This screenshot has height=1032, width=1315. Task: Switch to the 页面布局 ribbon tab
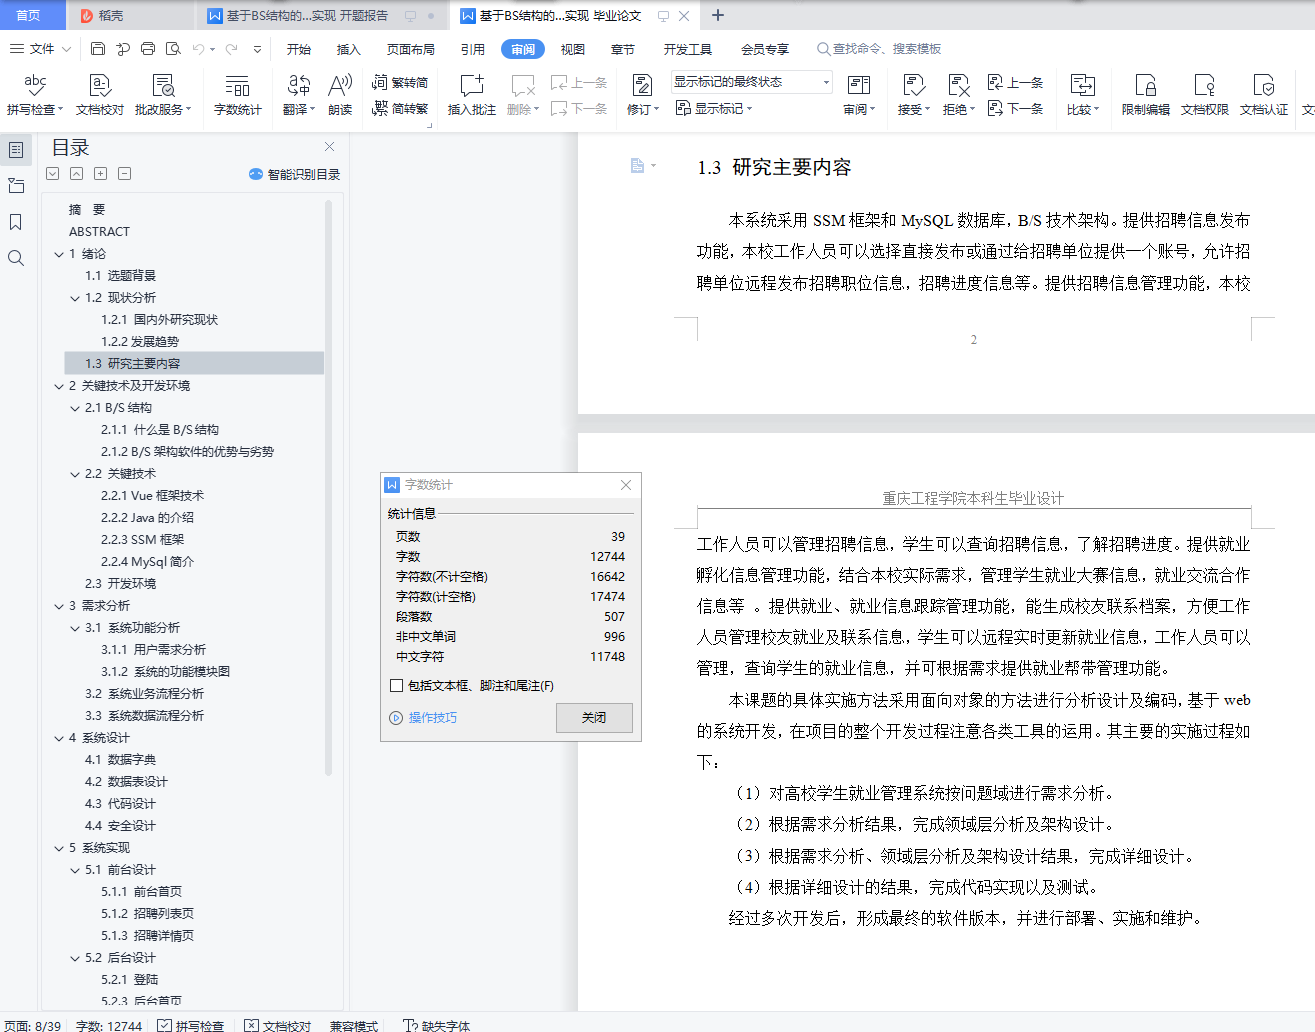pyautogui.click(x=411, y=49)
